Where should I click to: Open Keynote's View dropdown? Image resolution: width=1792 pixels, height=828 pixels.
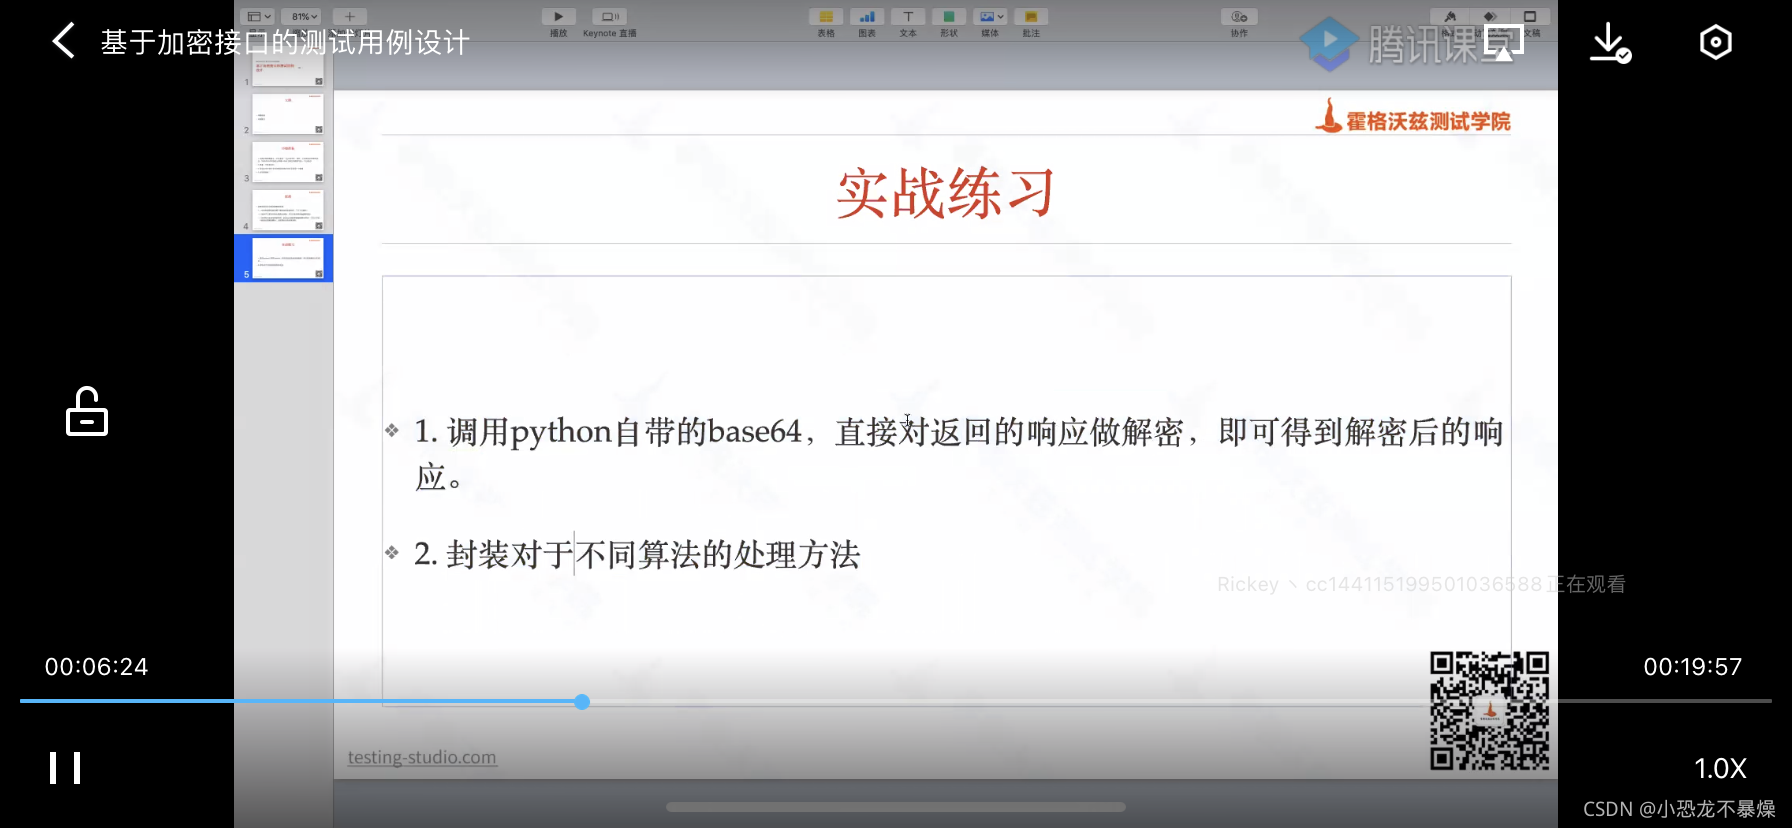coord(259,17)
